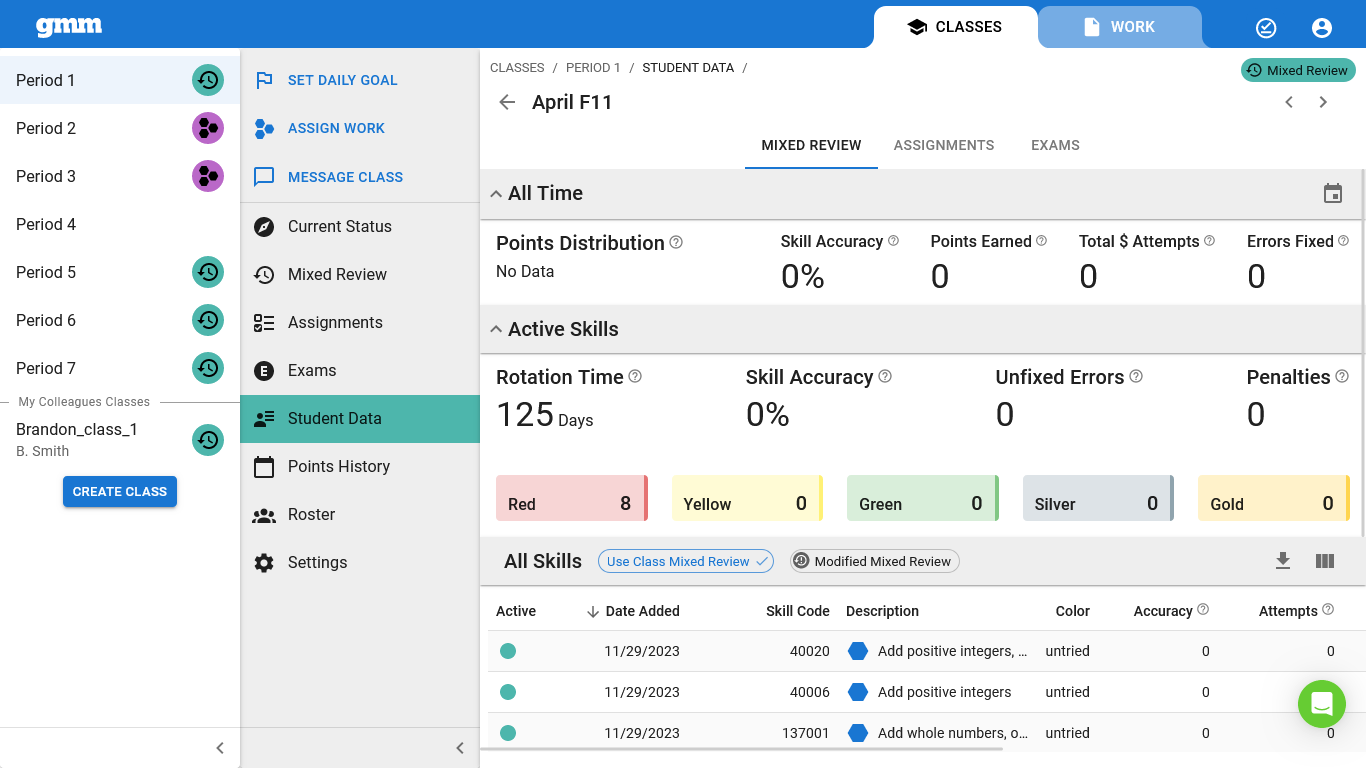
Task: Collapse the Active Skills section
Action: [496, 329]
